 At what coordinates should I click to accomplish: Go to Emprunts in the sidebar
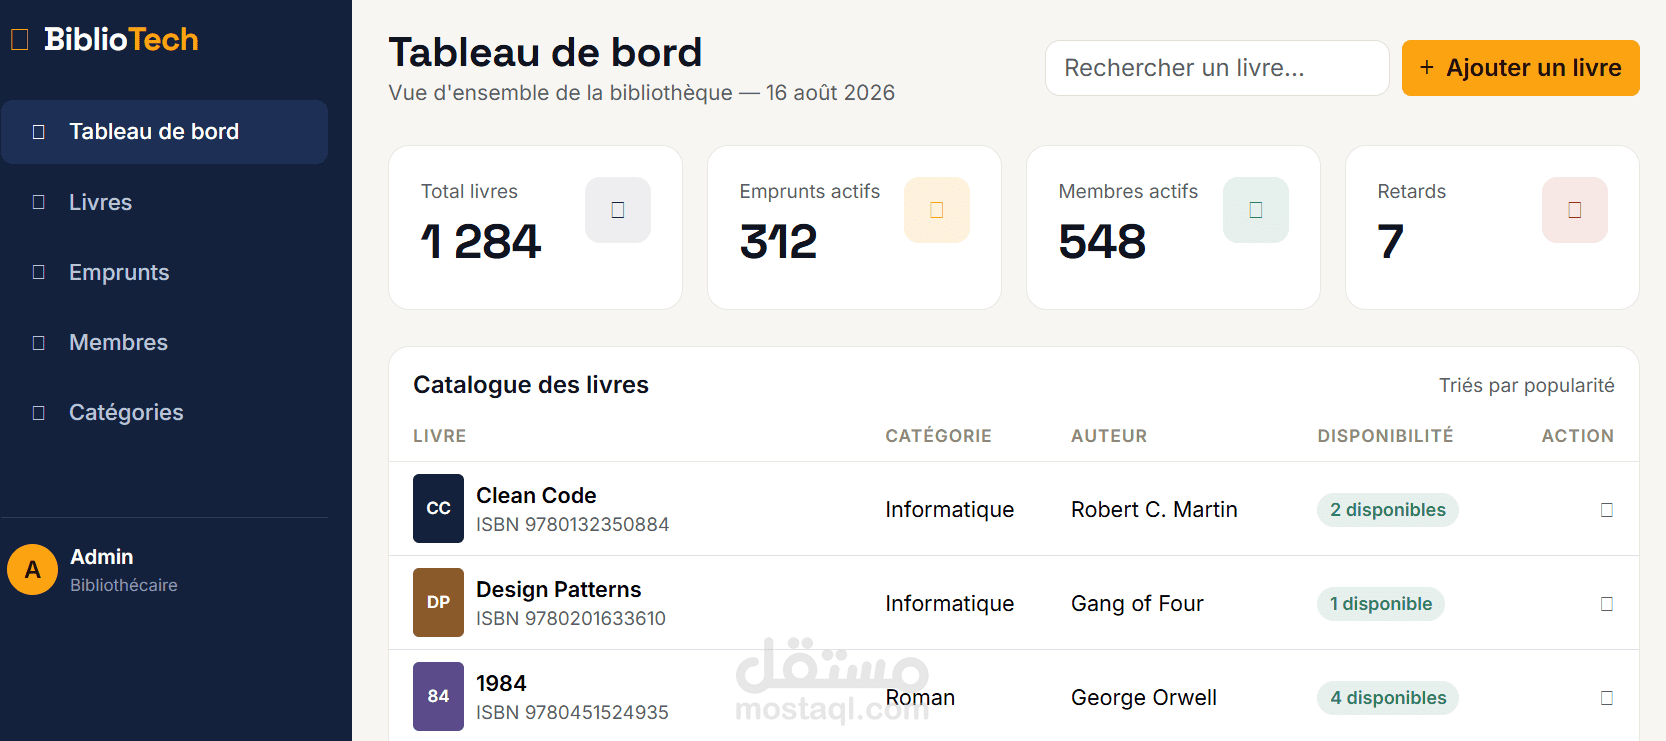pyautogui.click(x=164, y=272)
